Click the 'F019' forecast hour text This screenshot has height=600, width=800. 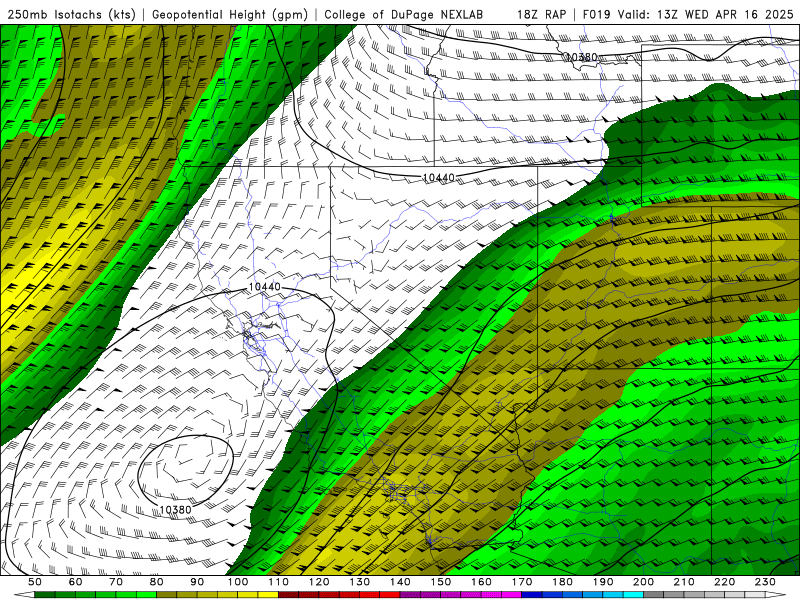(x=597, y=14)
